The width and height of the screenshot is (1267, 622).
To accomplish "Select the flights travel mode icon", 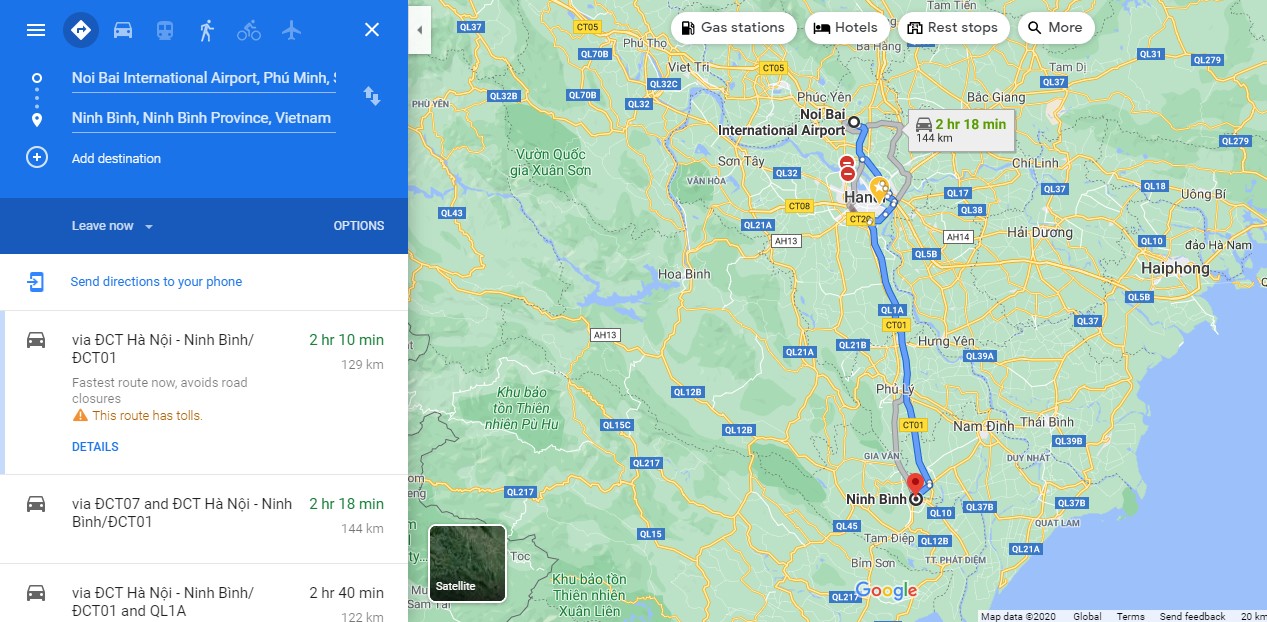I will [291, 30].
